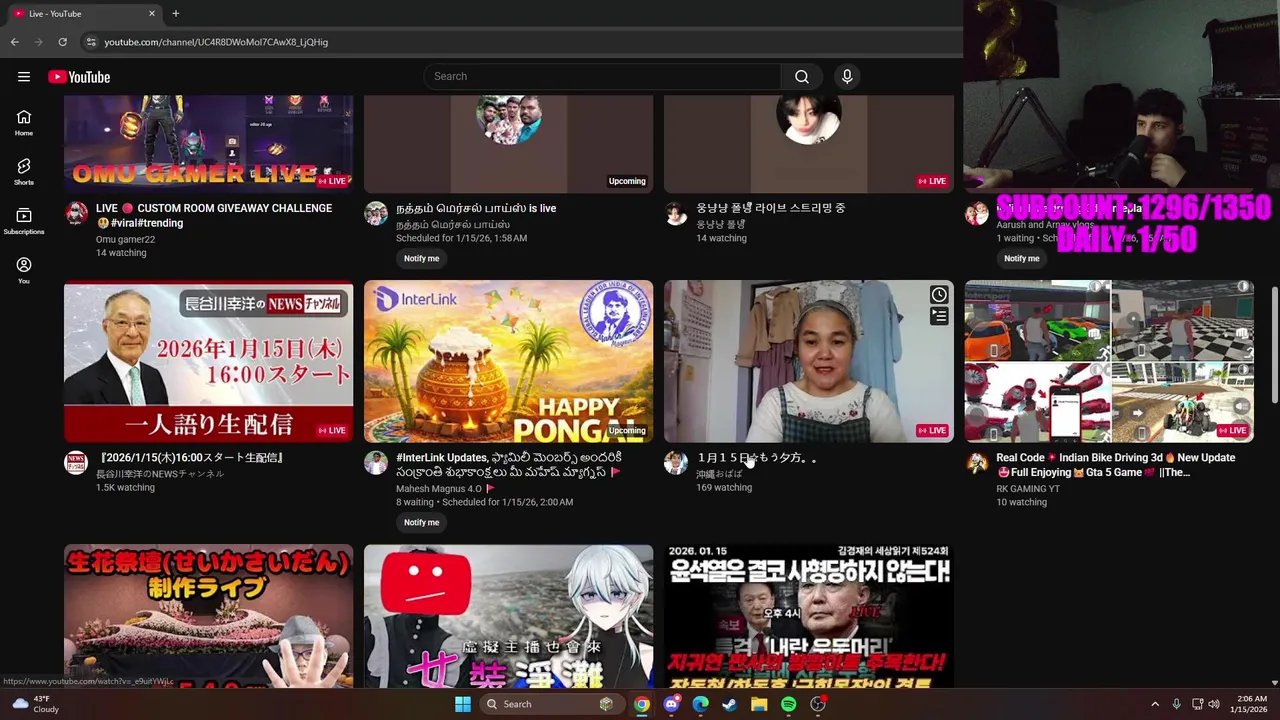Click the 옹냥냥 channel avatar
This screenshot has width=1280, height=720.
click(x=676, y=213)
